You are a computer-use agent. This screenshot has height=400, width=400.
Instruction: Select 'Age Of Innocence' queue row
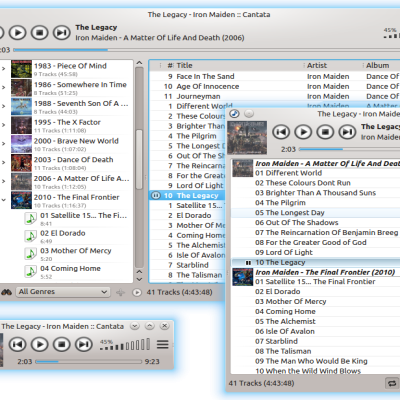[275, 86]
